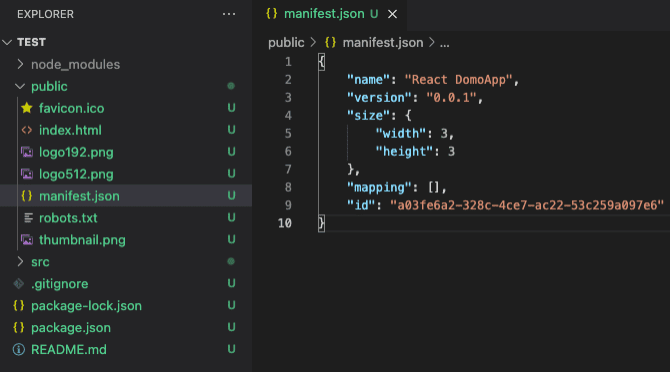Click the favicon.ico star icon
This screenshot has width=670, height=372.
26,108
